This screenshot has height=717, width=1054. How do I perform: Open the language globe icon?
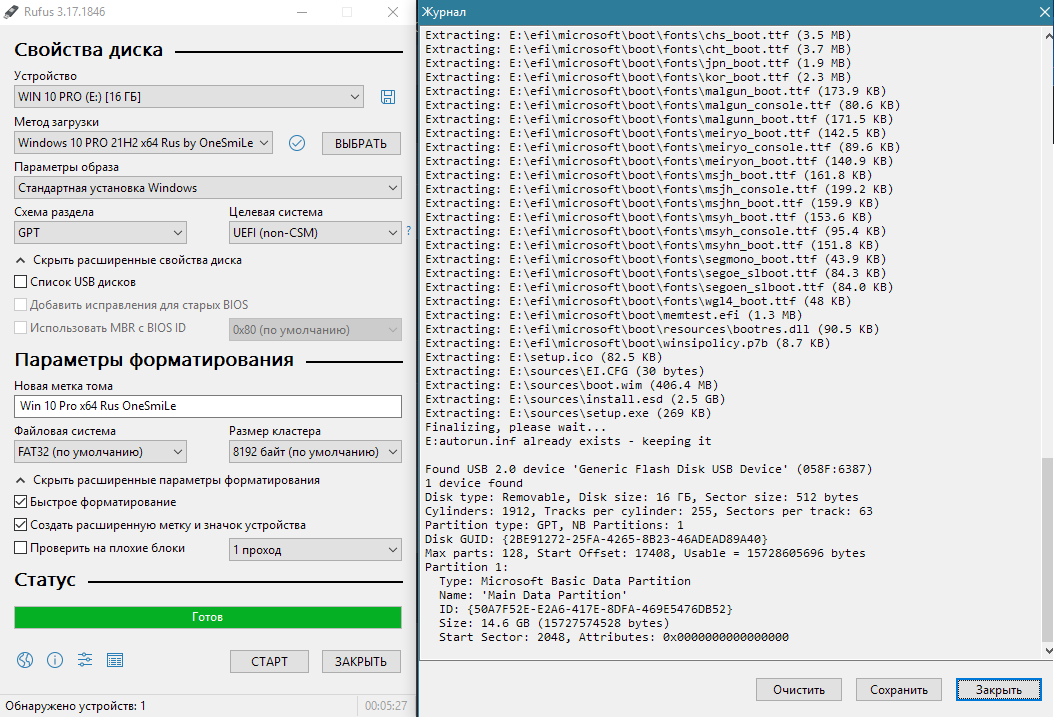pos(25,660)
